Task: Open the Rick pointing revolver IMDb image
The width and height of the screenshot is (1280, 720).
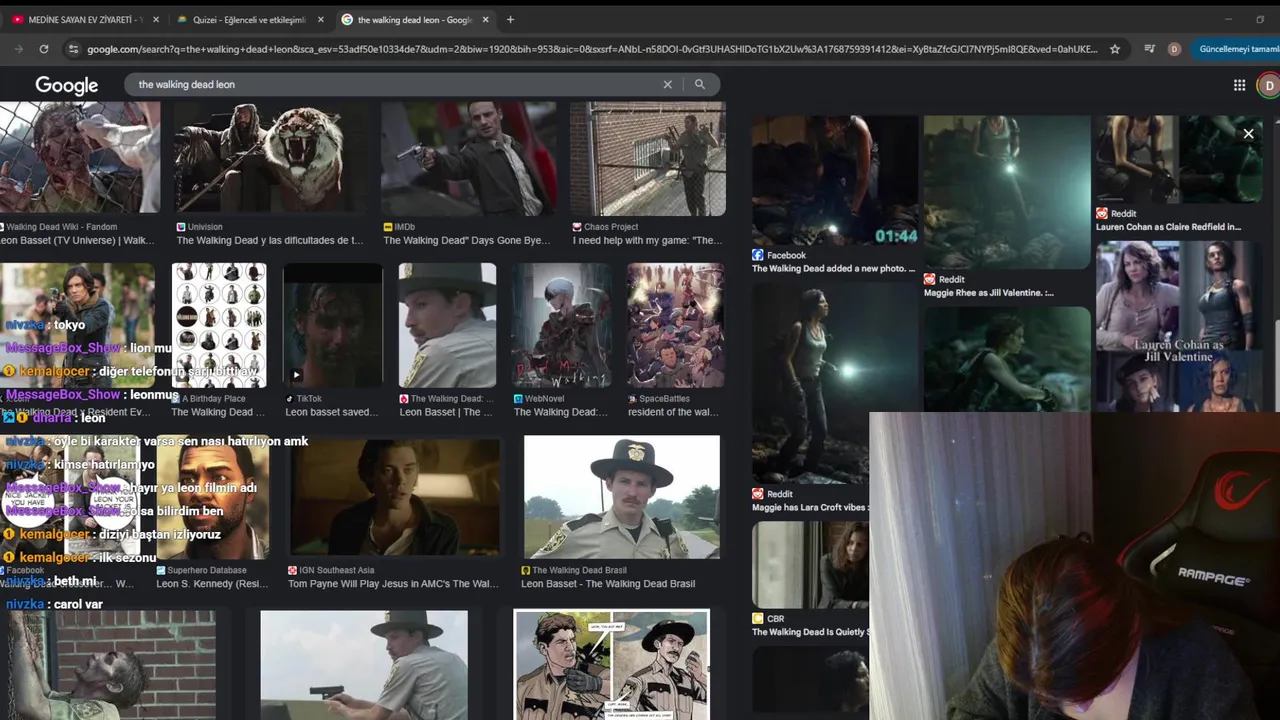Action: [469, 158]
